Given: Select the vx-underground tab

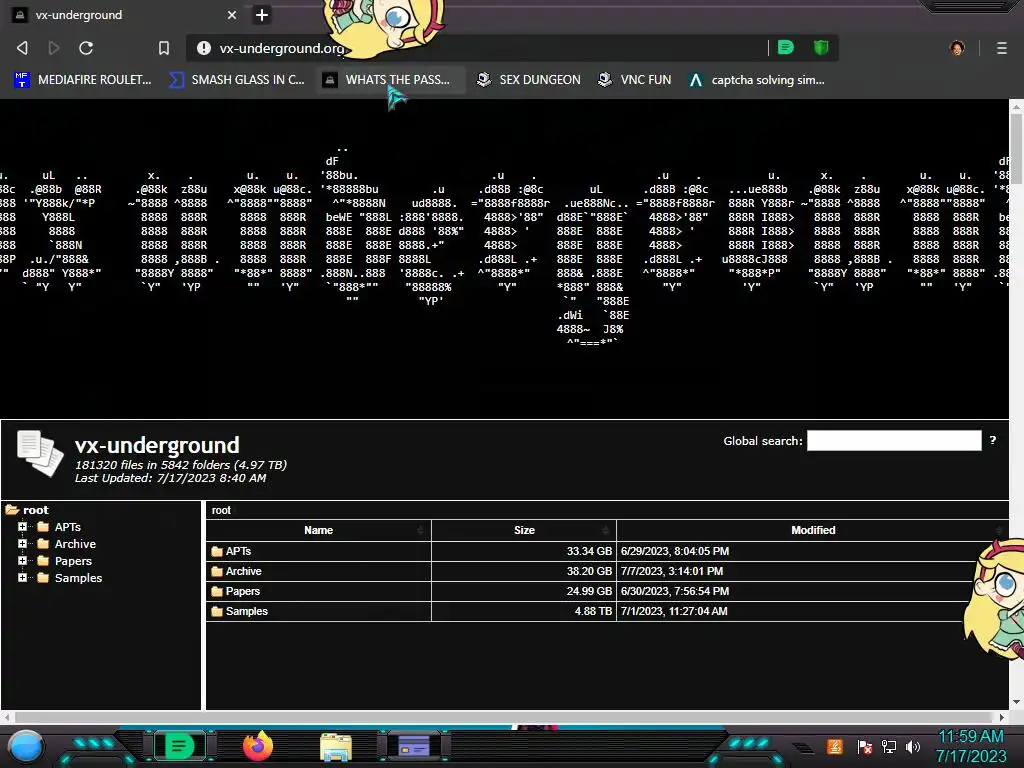Looking at the screenshot, I should pos(124,14).
